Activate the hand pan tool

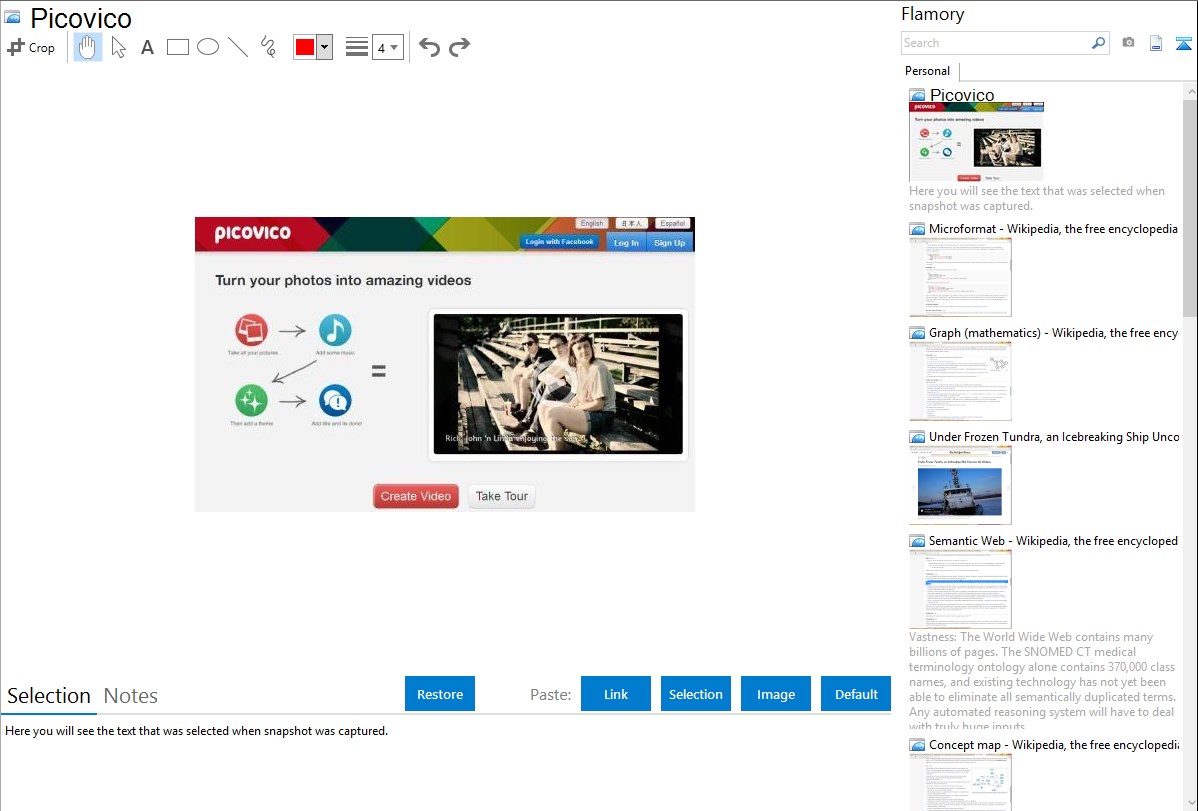pyautogui.click(x=87, y=47)
